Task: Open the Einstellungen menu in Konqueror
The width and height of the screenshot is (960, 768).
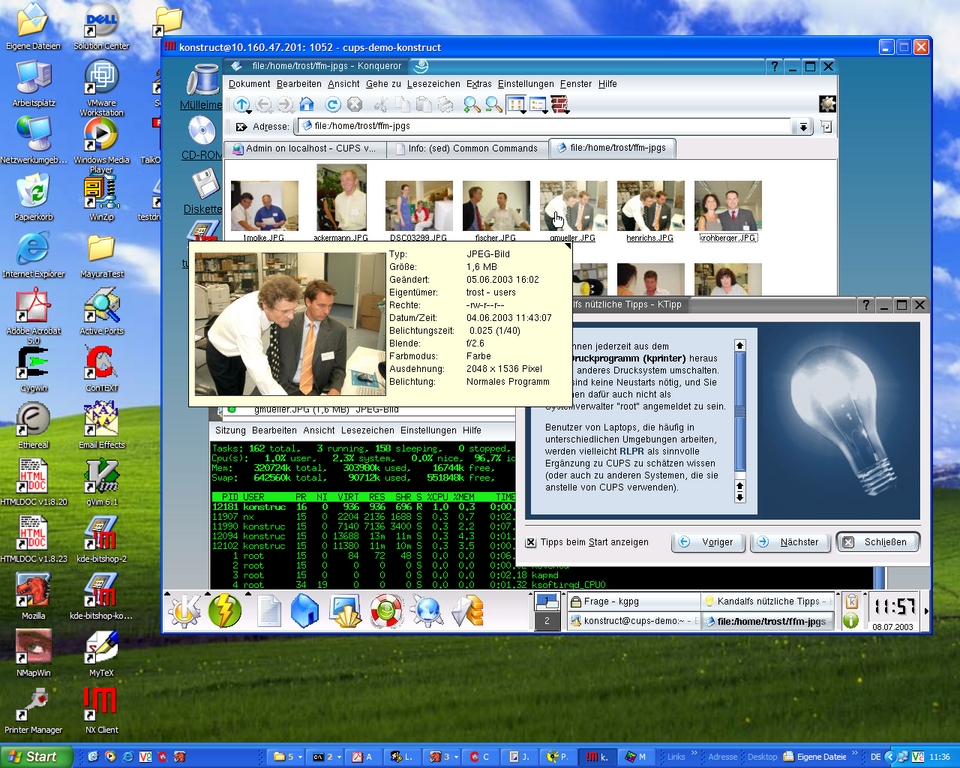Action: [x=525, y=84]
